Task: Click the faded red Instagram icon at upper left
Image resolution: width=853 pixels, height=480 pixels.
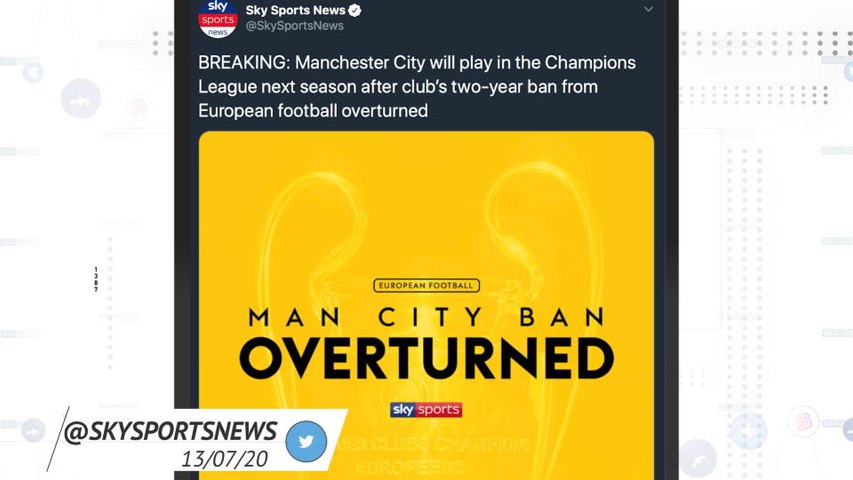Action: click(x=138, y=105)
